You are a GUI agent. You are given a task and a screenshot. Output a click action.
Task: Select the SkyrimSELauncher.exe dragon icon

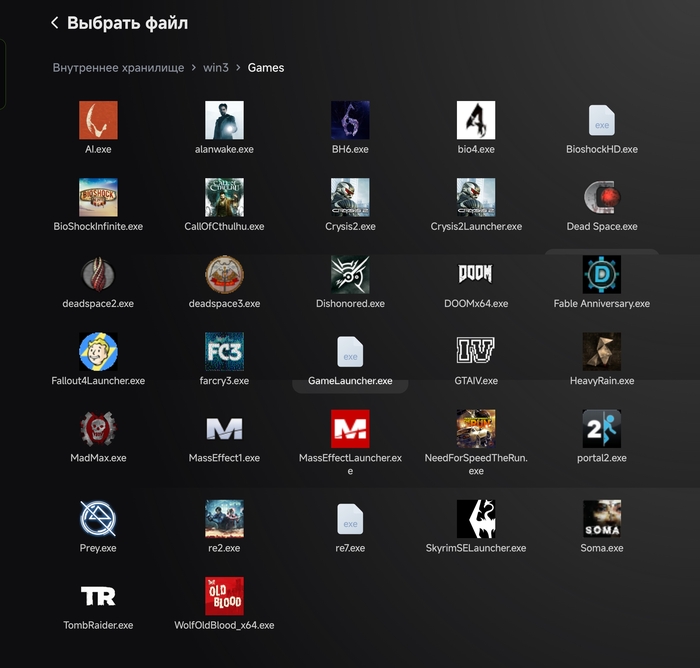click(476, 519)
